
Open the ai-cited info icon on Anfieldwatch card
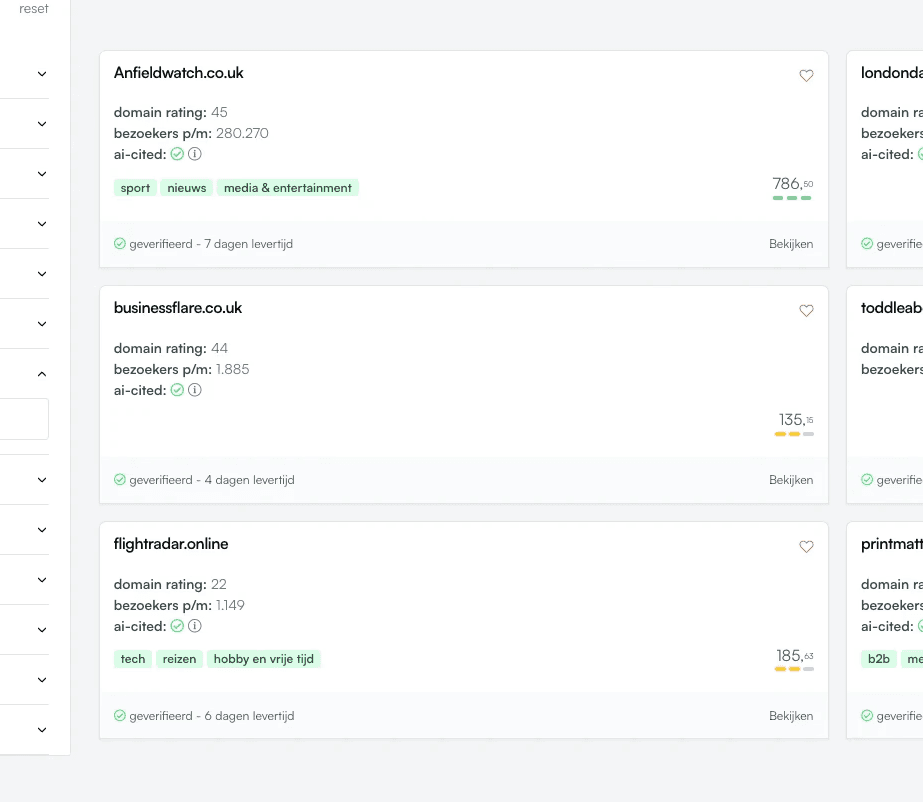194,154
